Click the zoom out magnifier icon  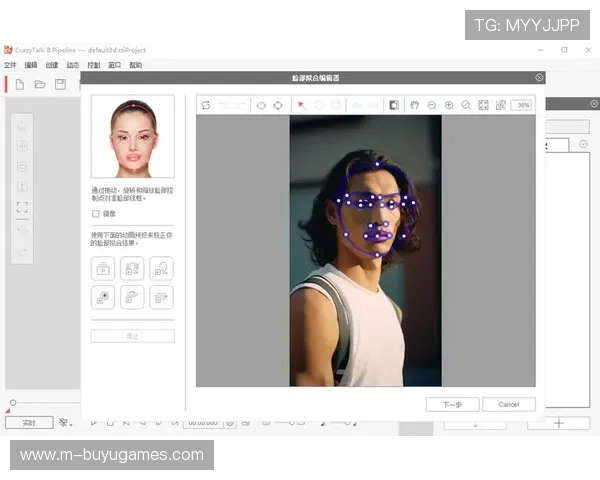431,105
